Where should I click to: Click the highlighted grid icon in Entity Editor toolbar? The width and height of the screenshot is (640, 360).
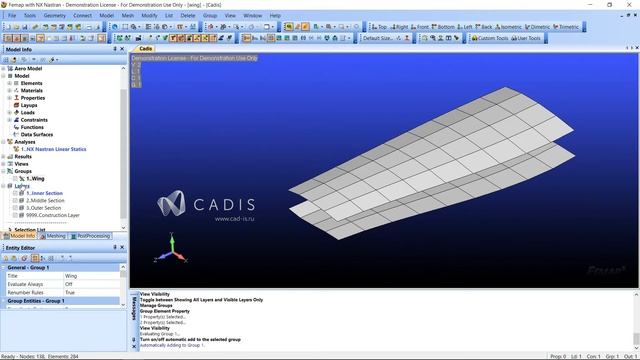click(35, 258)
